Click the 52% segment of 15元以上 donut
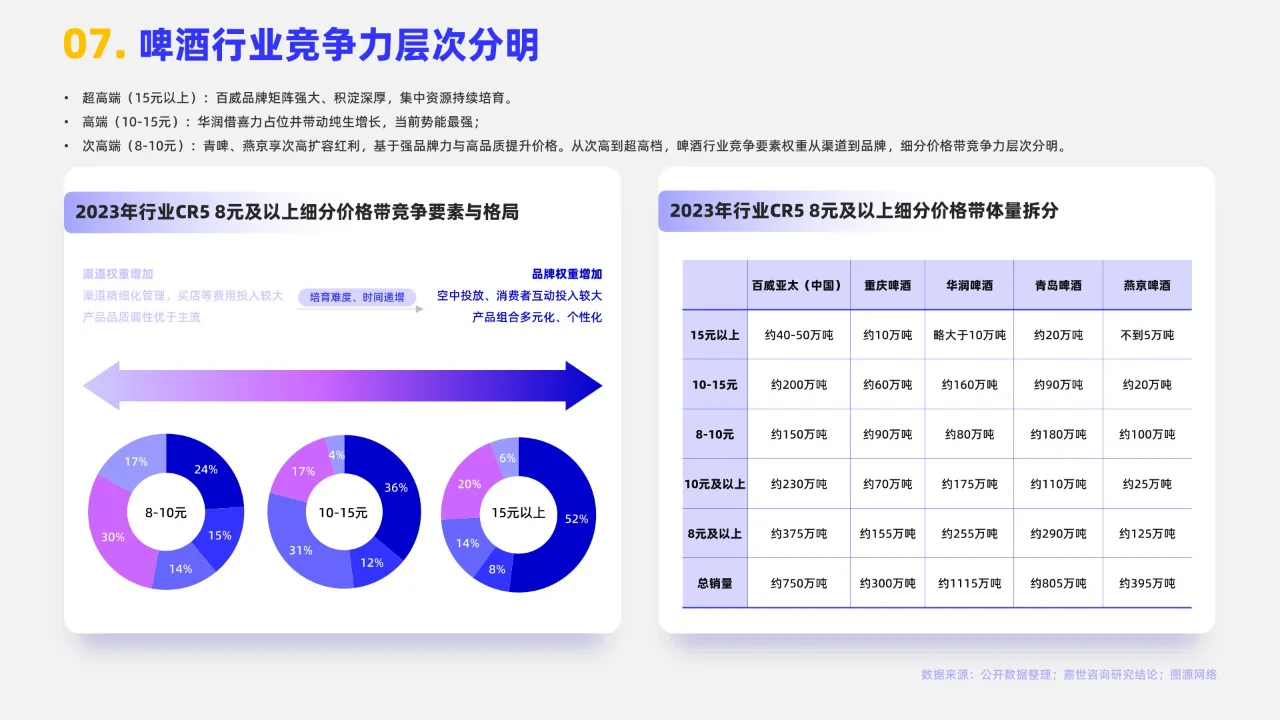 coord(575,519)
